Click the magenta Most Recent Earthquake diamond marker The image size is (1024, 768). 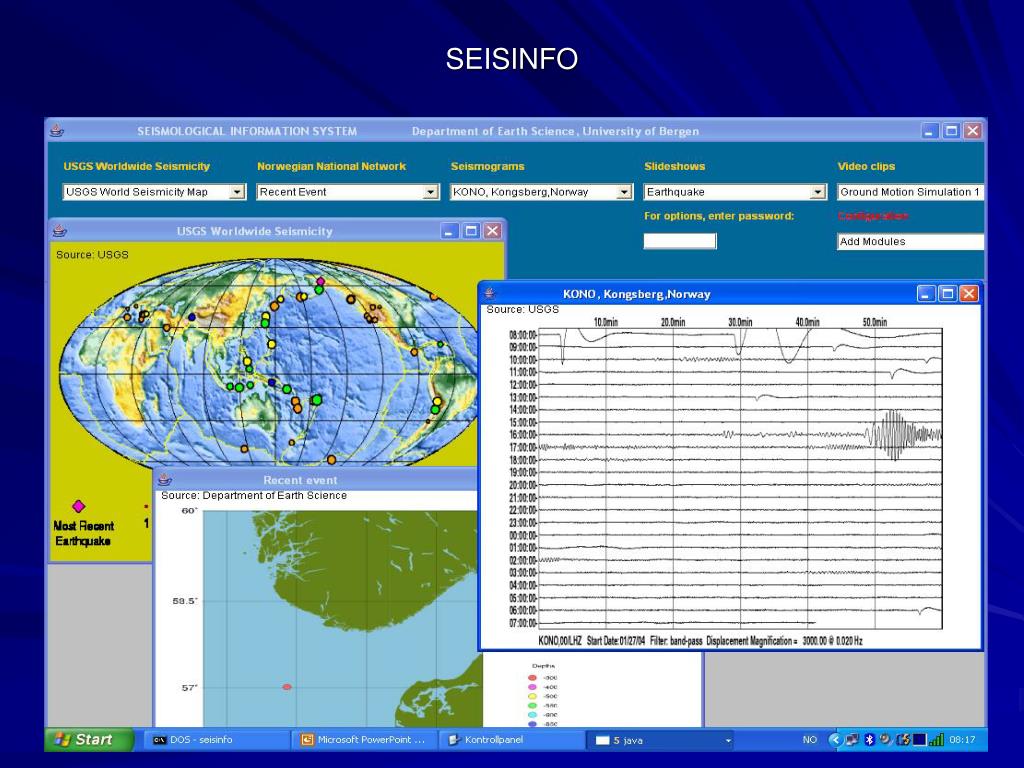pos(78,506)
